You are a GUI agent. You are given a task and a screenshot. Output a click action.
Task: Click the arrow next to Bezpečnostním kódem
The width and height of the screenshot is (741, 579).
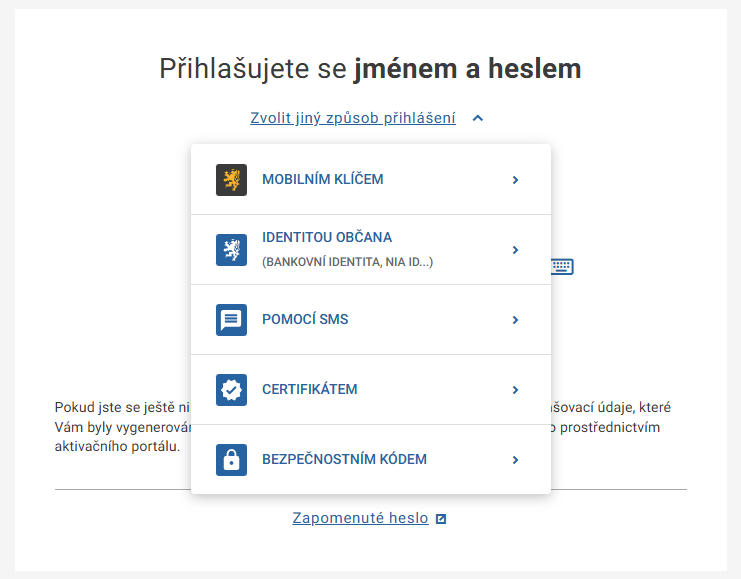(516, 460)
